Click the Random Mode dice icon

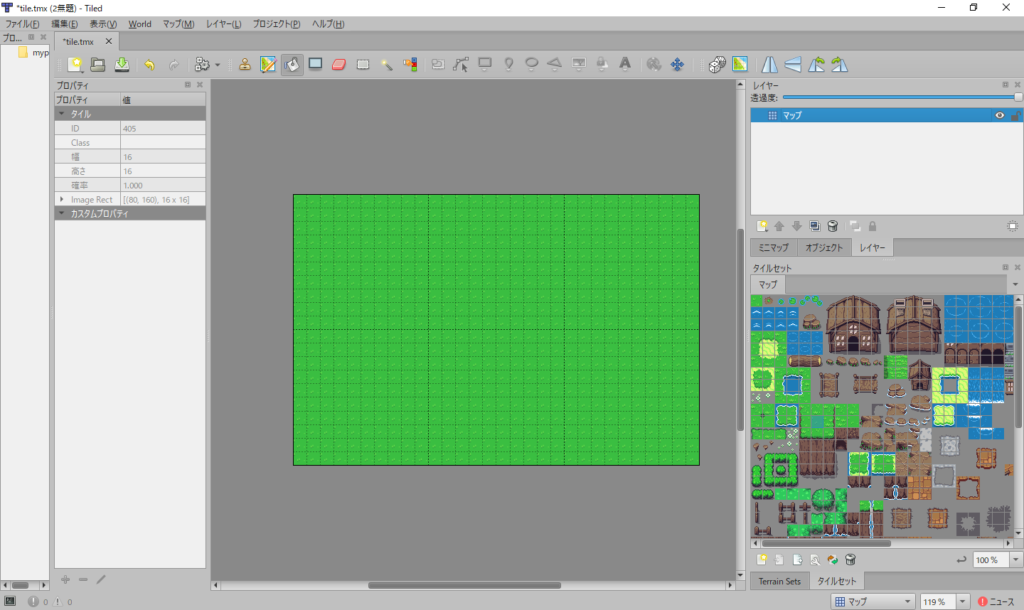point(716,64)
